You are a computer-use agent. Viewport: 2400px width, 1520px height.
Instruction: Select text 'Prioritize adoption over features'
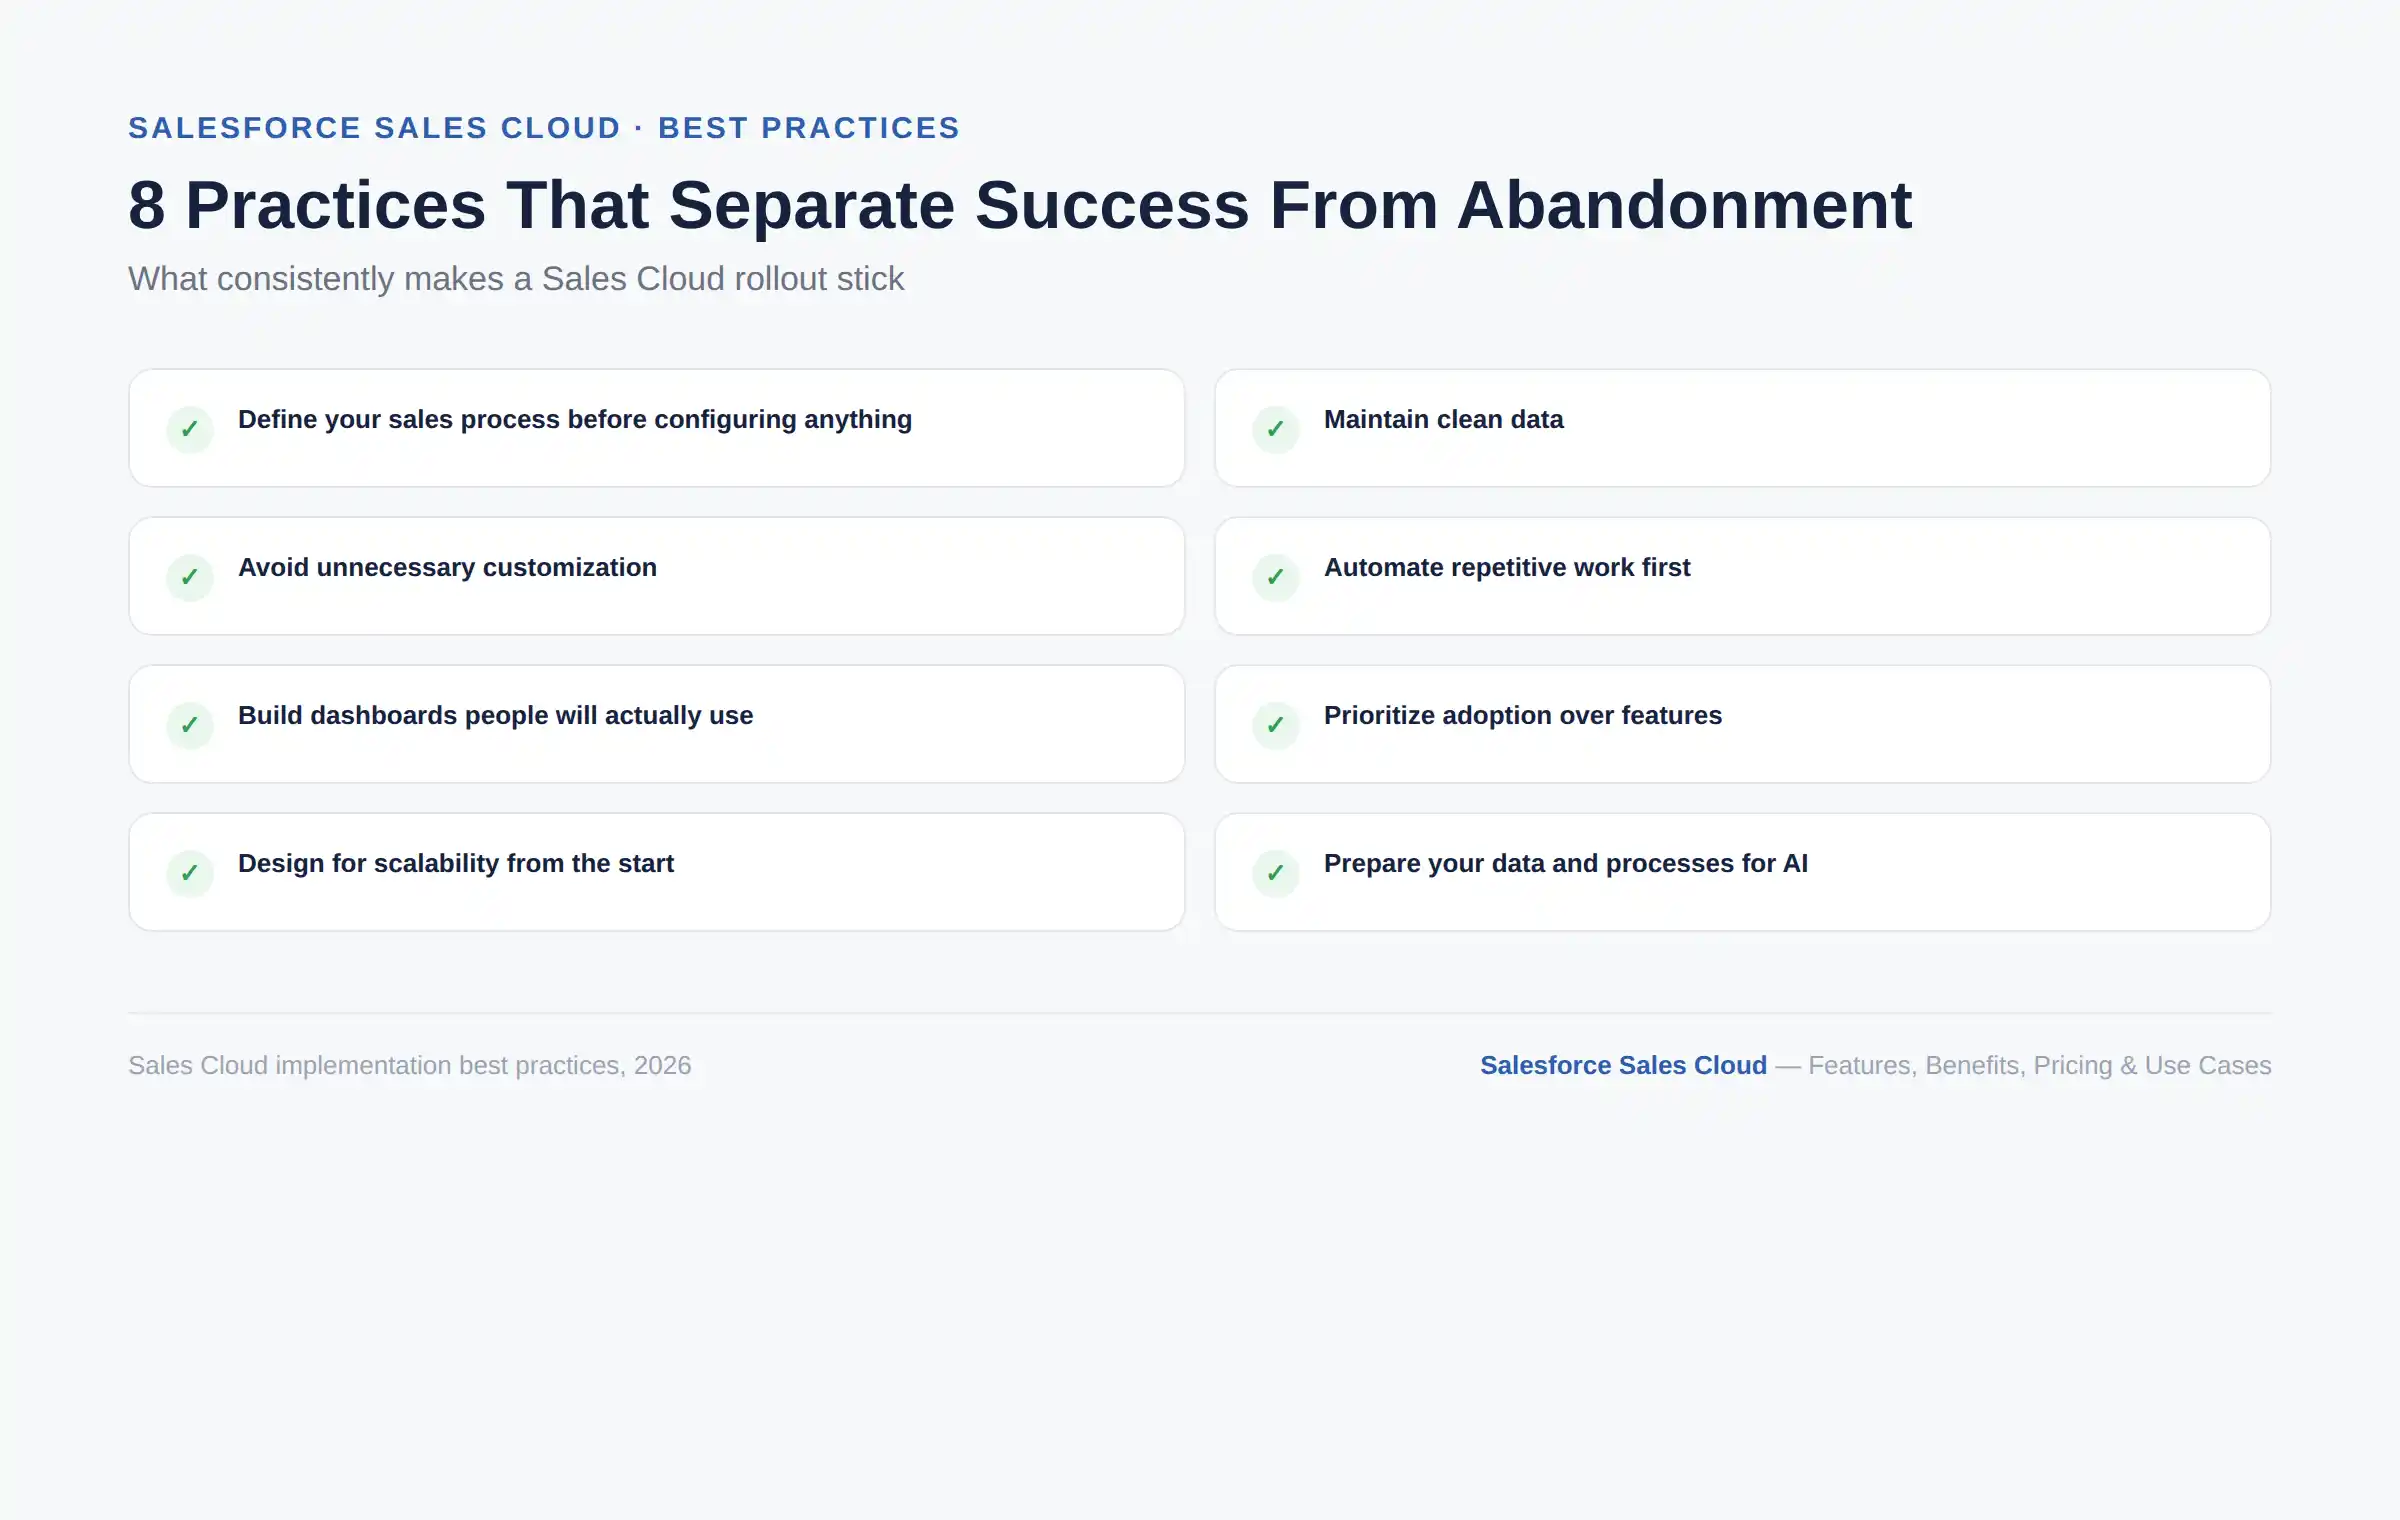[1523, 716]
